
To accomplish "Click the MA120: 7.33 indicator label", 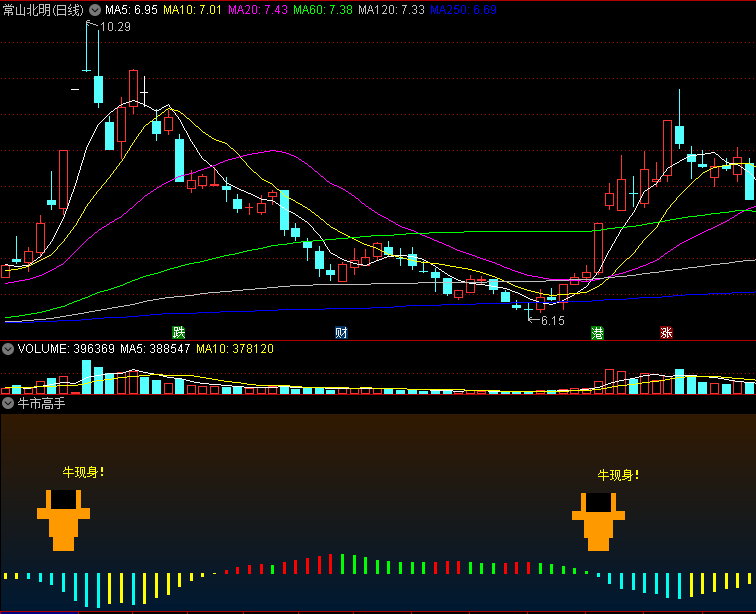I will [392, 10].
